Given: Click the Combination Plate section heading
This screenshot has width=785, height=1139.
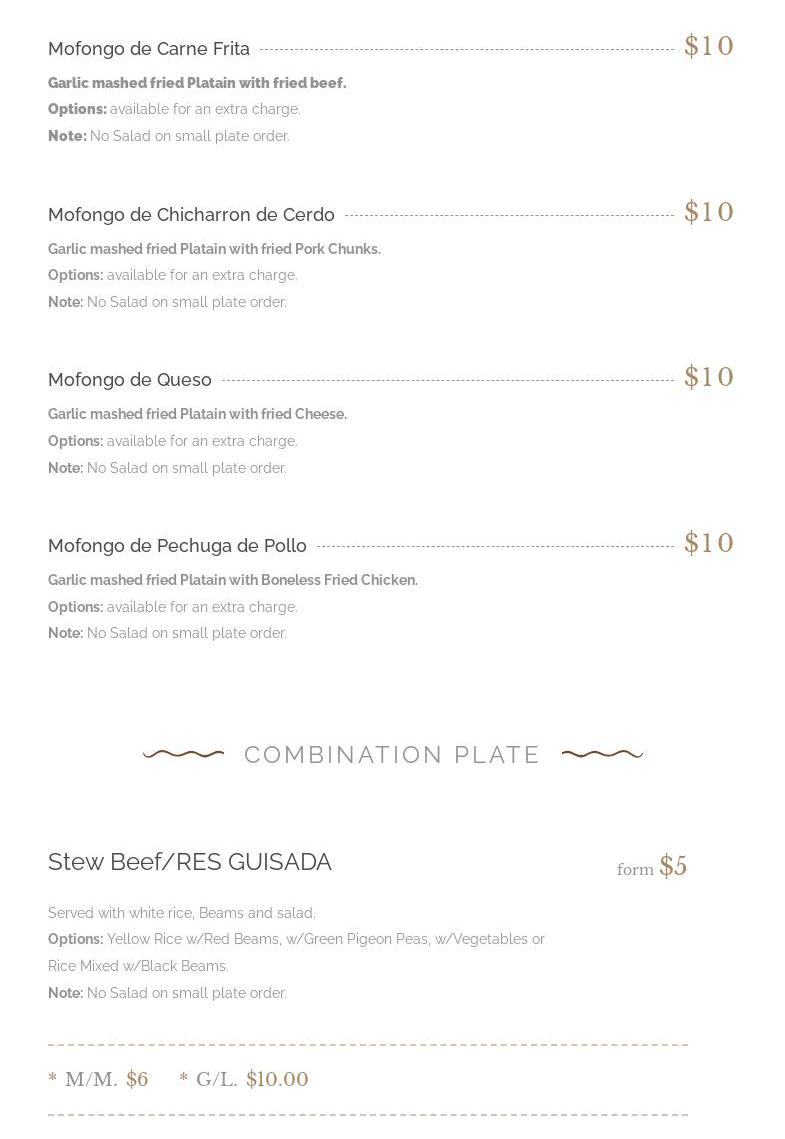Looking at the screenshot, I should click(392, 755).
